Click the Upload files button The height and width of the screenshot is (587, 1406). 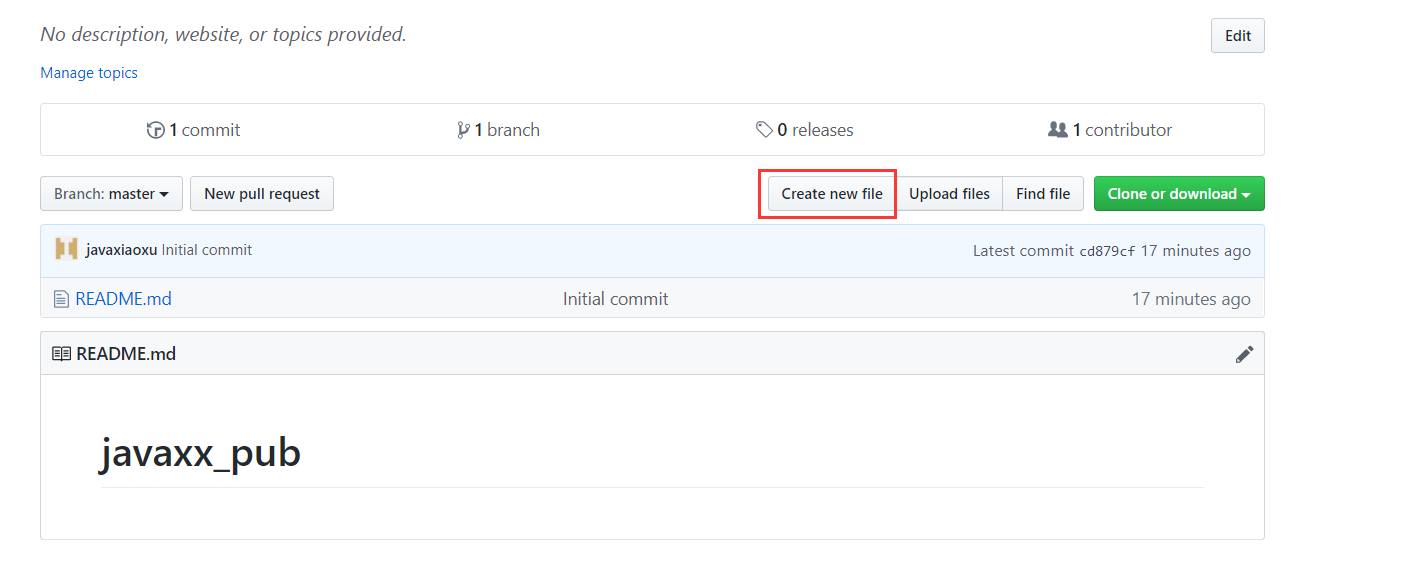pyautogui.click(x=949, y=194)
